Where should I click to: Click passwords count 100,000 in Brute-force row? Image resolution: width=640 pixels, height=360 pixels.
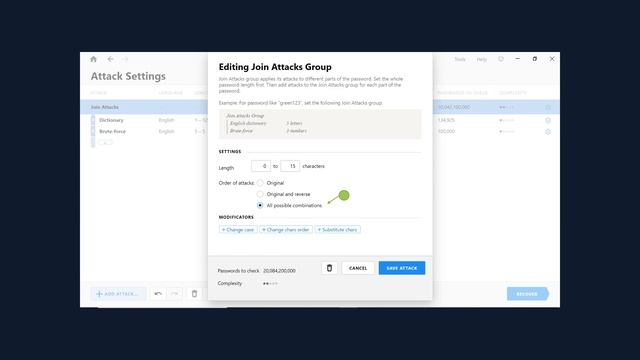pyautogui.click(x=446, y=131)
